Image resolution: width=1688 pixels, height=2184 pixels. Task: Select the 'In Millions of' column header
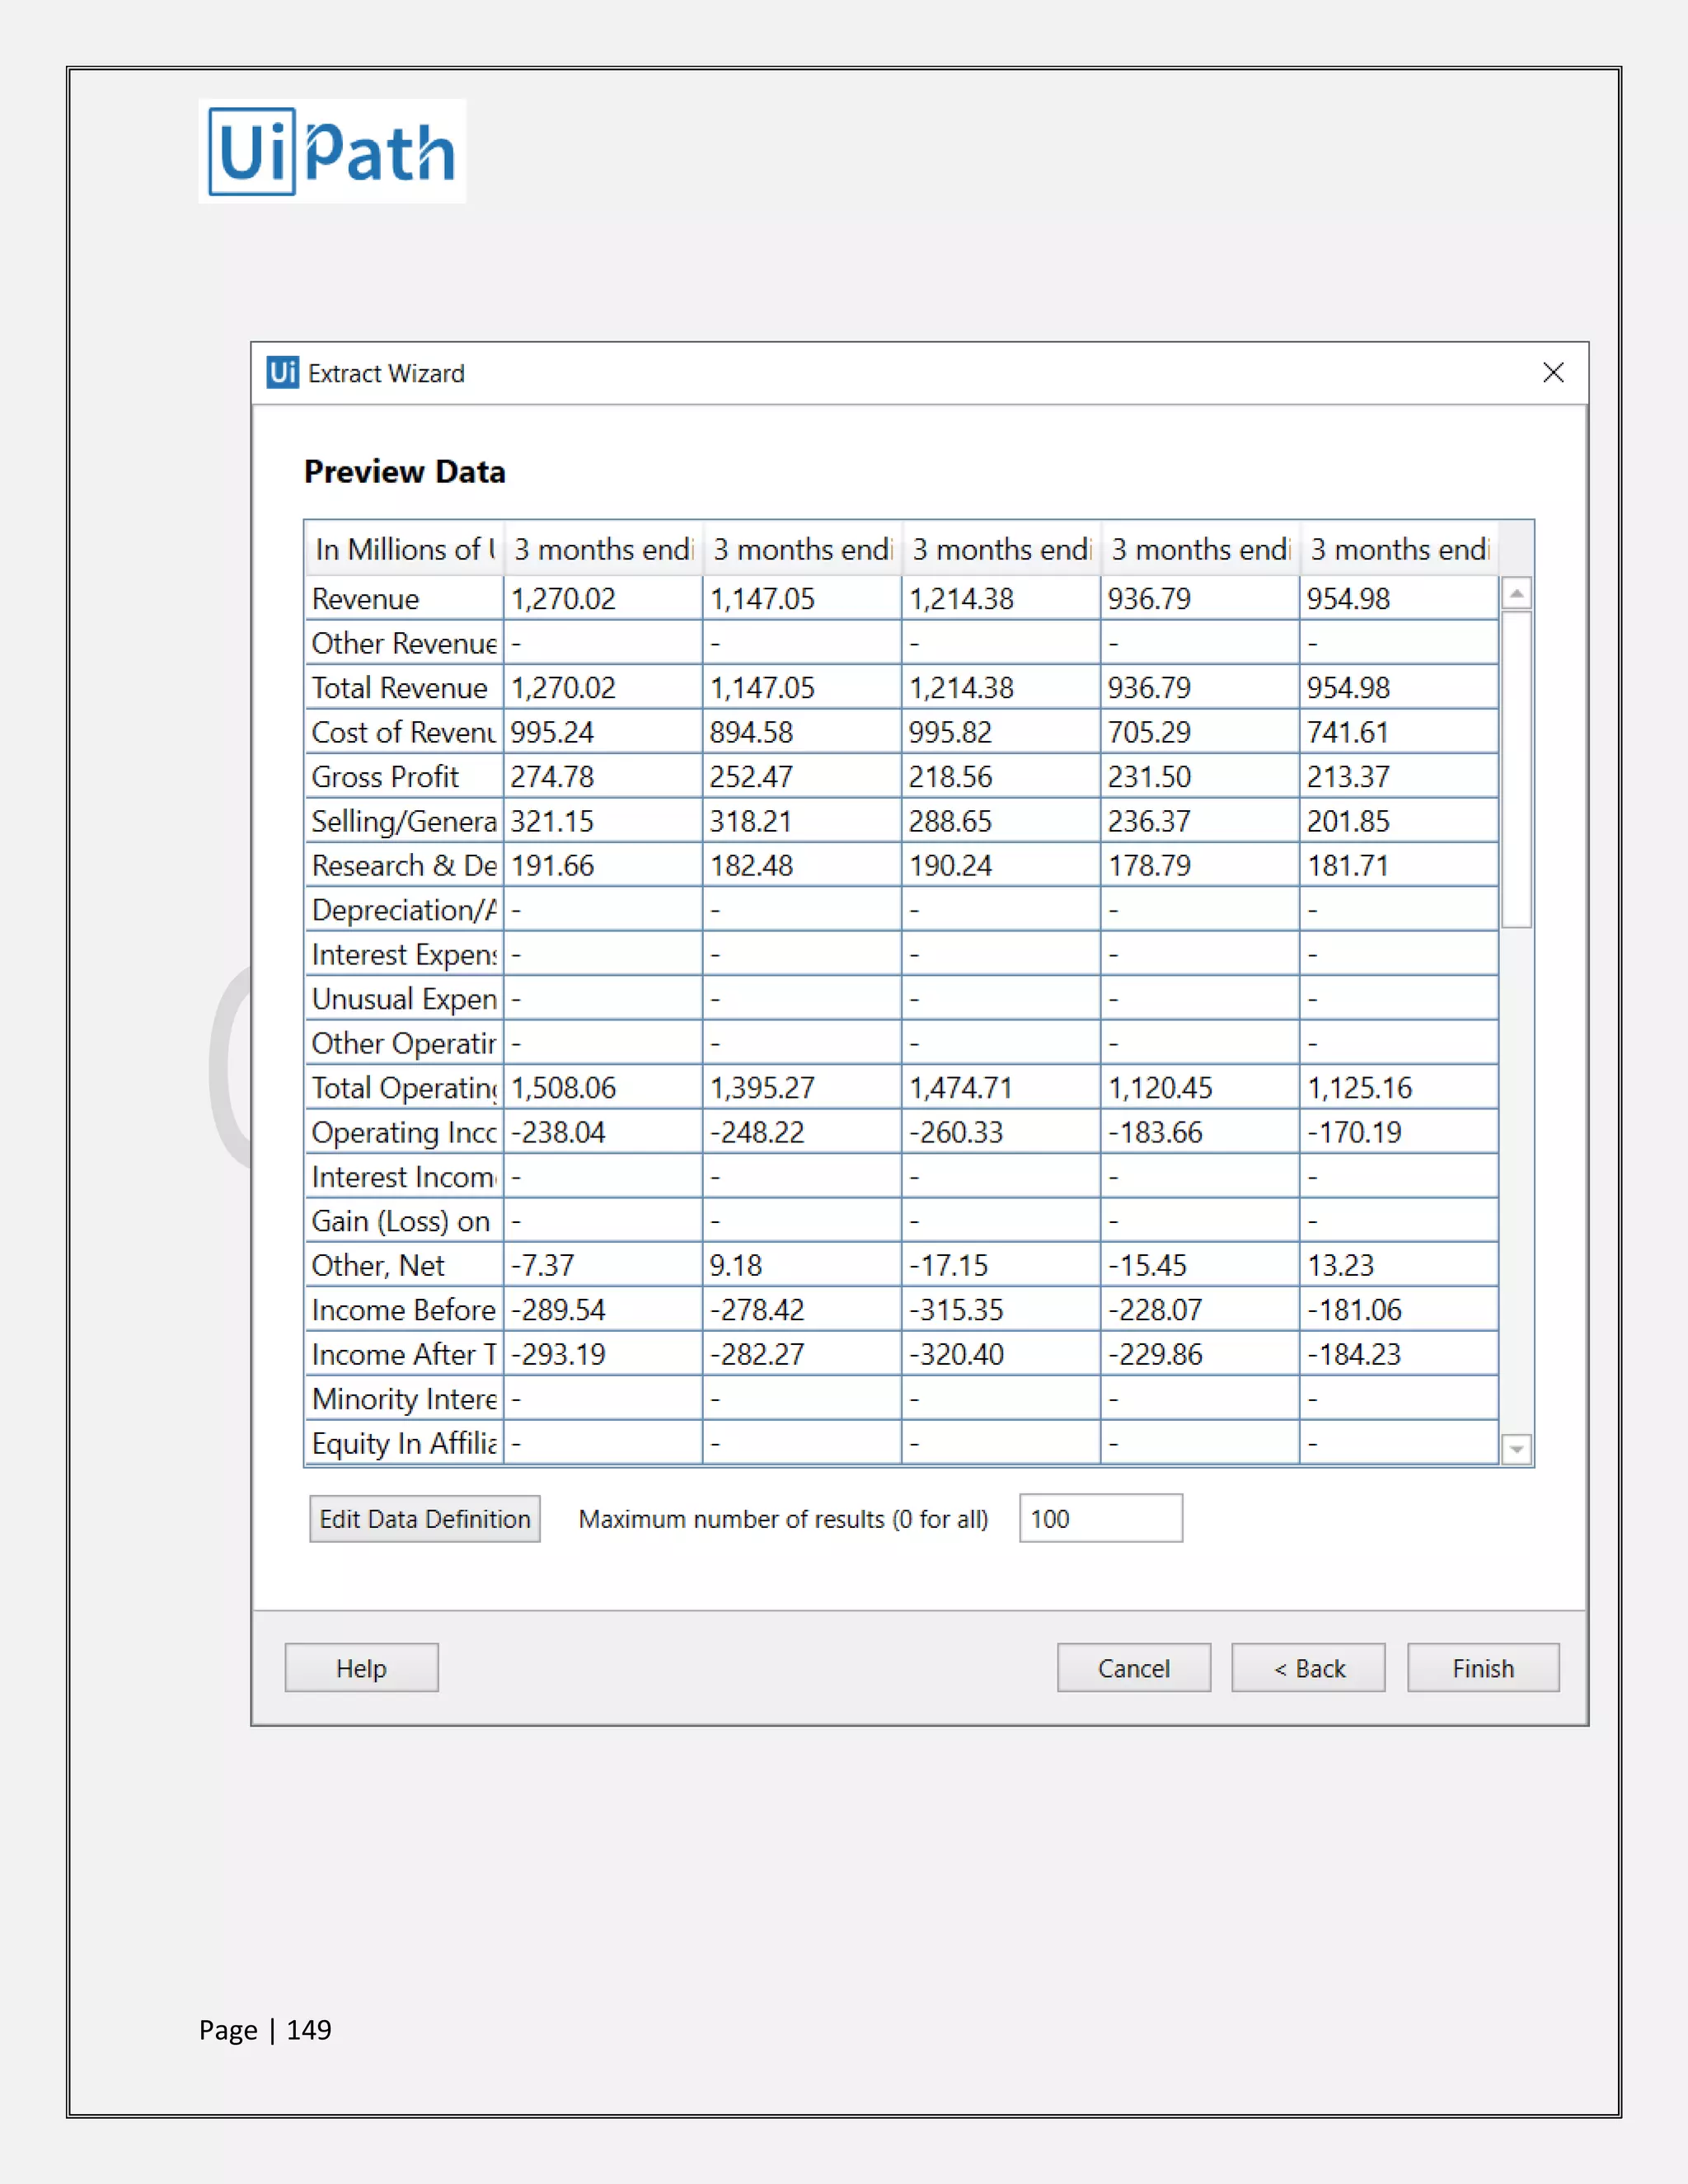[x=404, y=549]
